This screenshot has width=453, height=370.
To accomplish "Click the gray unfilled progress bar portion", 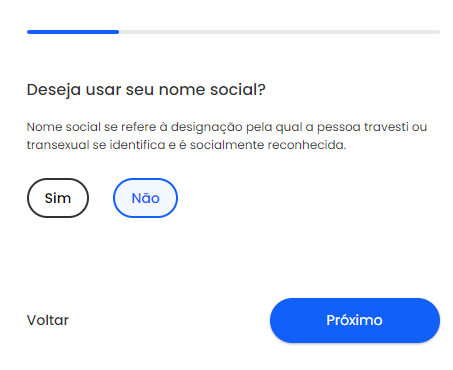I will 279,32.
